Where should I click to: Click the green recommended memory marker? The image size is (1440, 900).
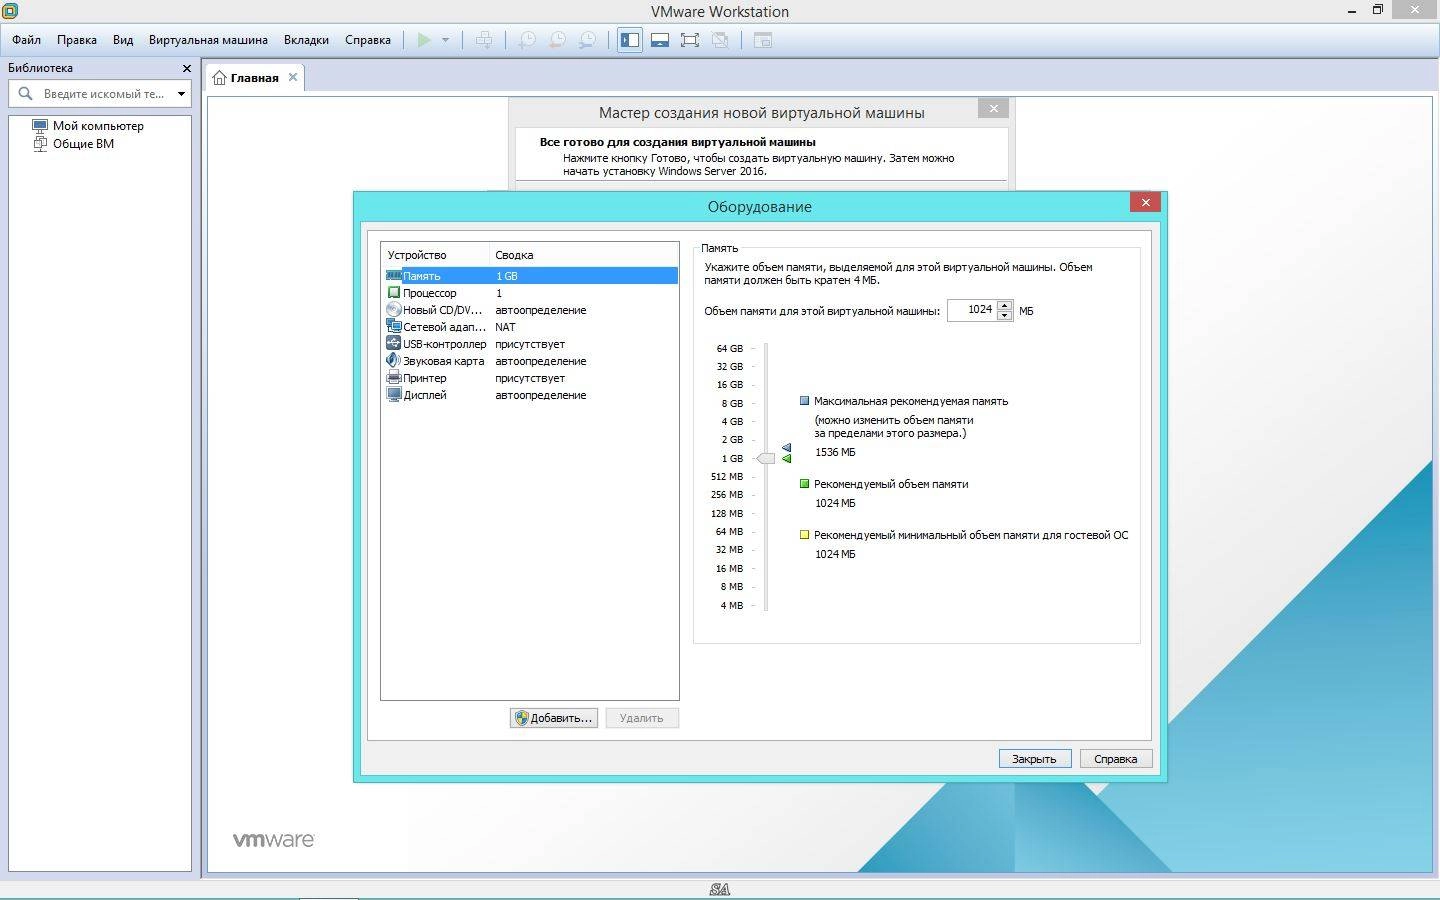pyautogui.click(x=787, y=459)
